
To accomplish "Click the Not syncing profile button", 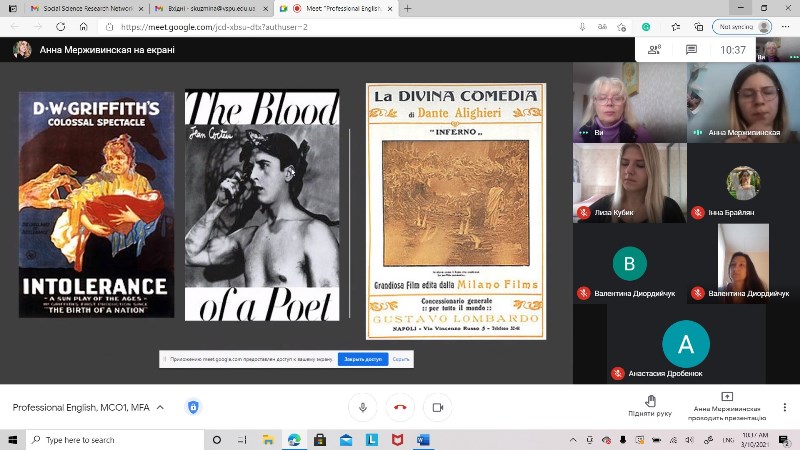I will coord(742,27).
